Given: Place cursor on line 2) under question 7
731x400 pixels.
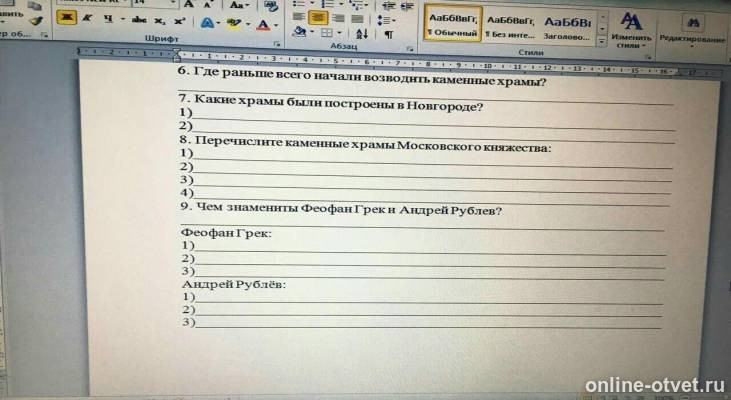Looking at the screenshot, I should (x=427, y=132).
